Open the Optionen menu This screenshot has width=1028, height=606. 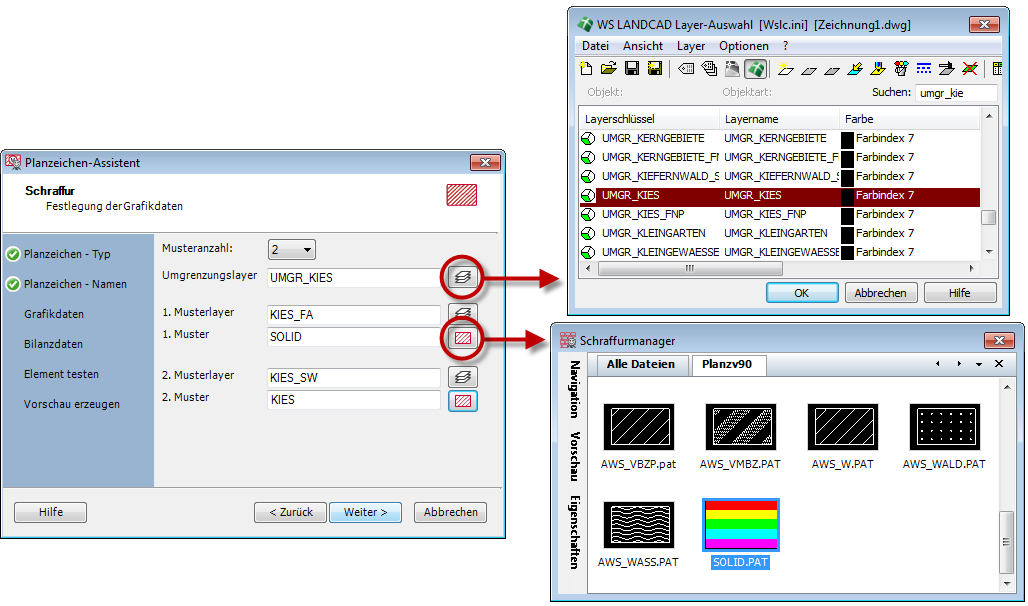click(744, 46)
